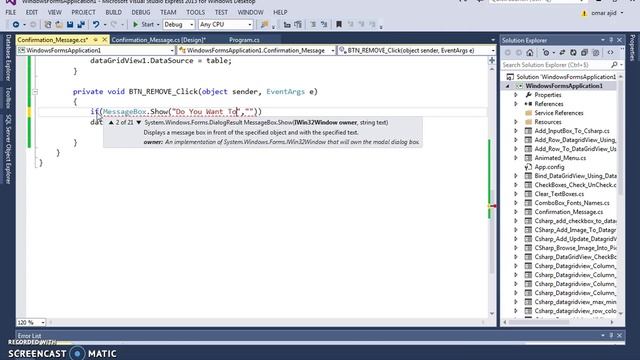The width and height of the screenshot is (640, 360).
Task: Select Service References in Solution Explorer
Action: click(x=558, y=113)
